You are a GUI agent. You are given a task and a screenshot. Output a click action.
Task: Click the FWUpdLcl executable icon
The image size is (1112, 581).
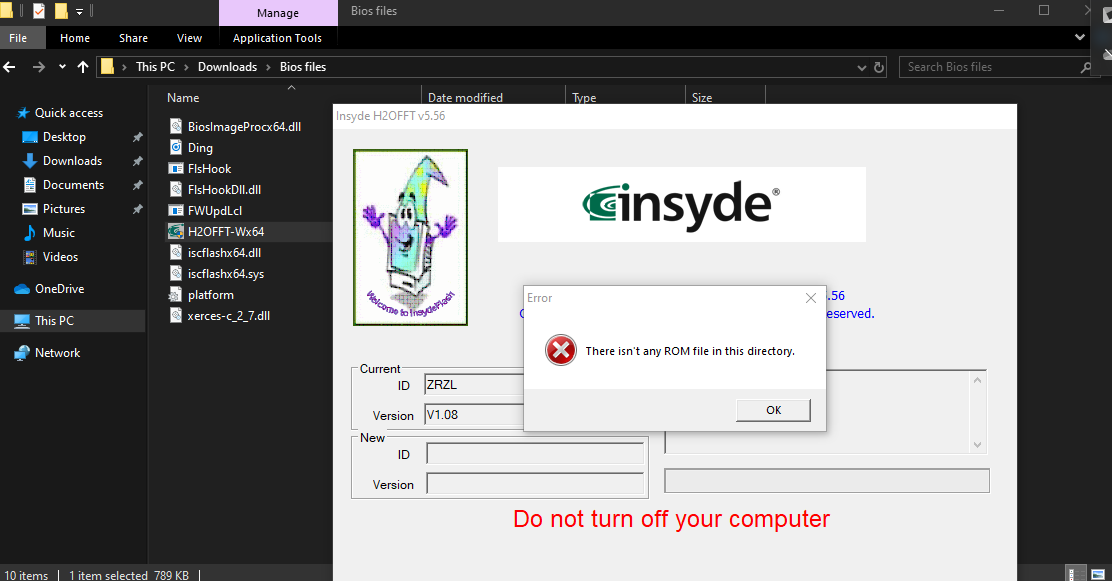click(176, 211)
